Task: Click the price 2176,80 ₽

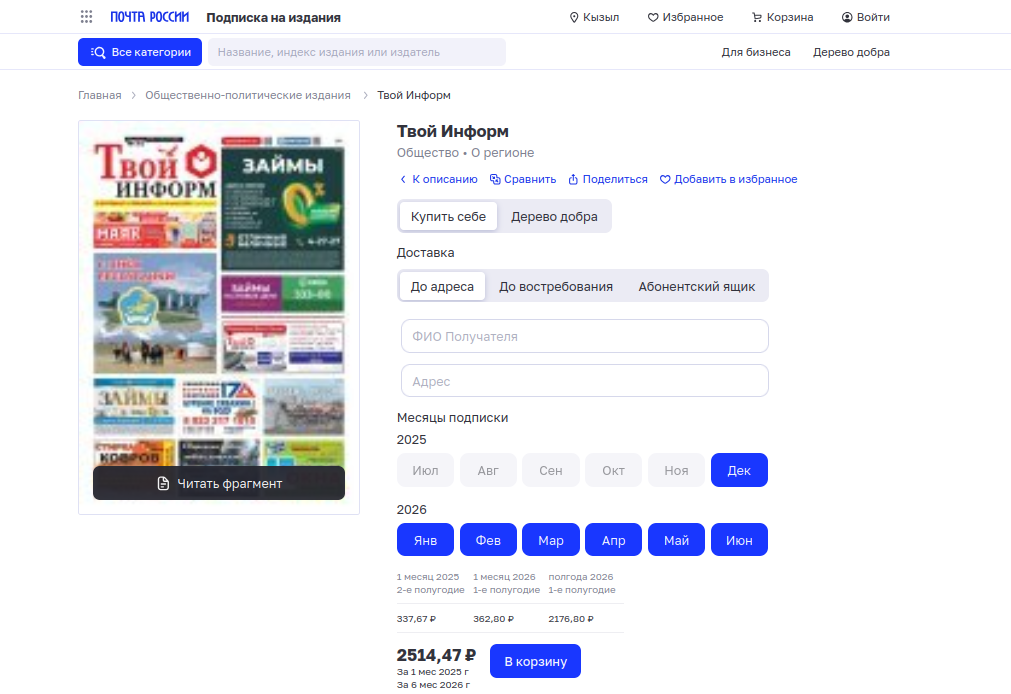Action: [571, 619]
